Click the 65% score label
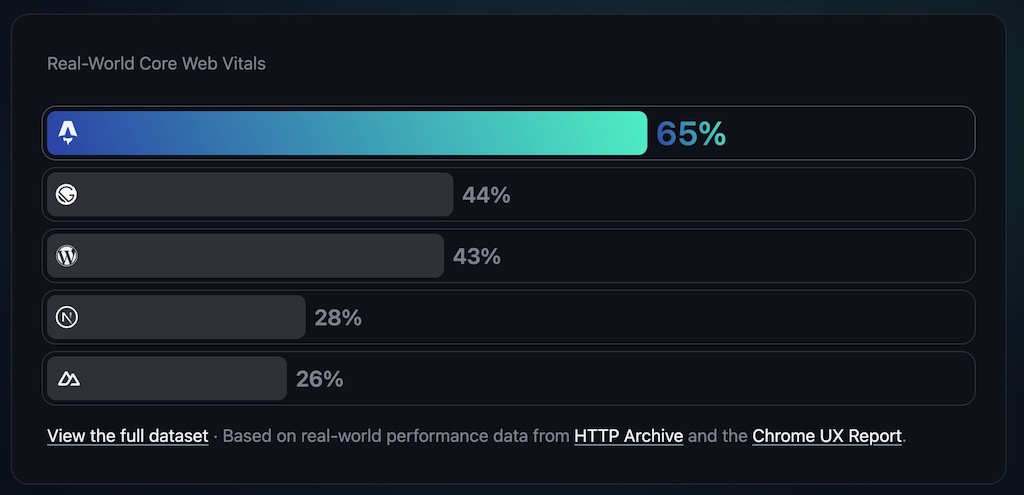The width and height of the screenshot is (1024, 495). point(691,133)
